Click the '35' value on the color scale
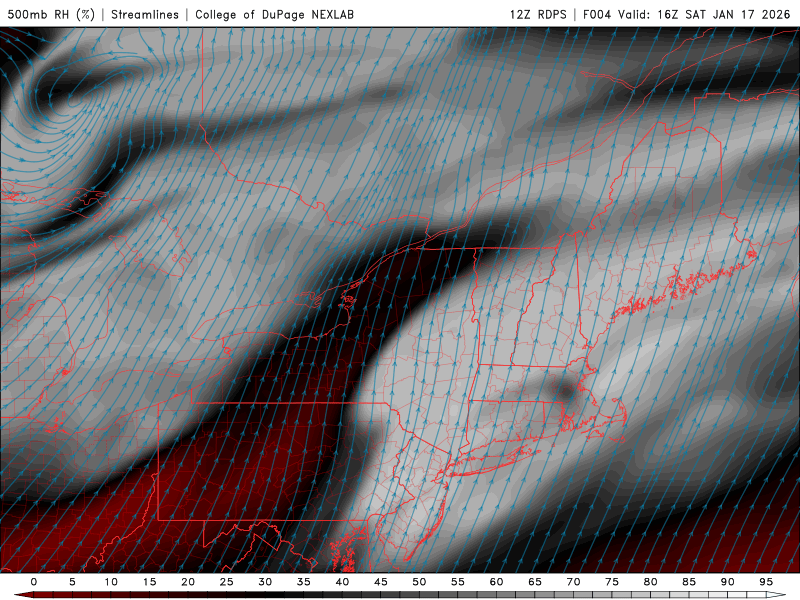Viewport: 800px width, 600px height. coord(304,582)
